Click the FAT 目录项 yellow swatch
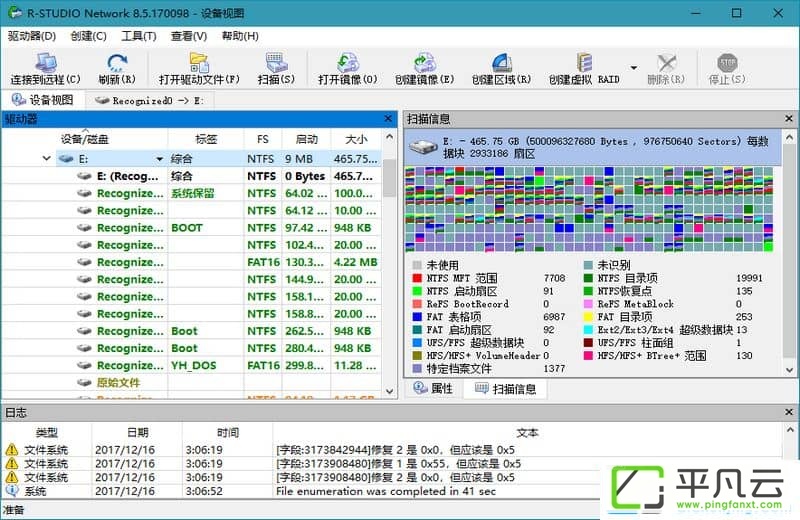Screen dimensions: 800x520 [588, 317]
